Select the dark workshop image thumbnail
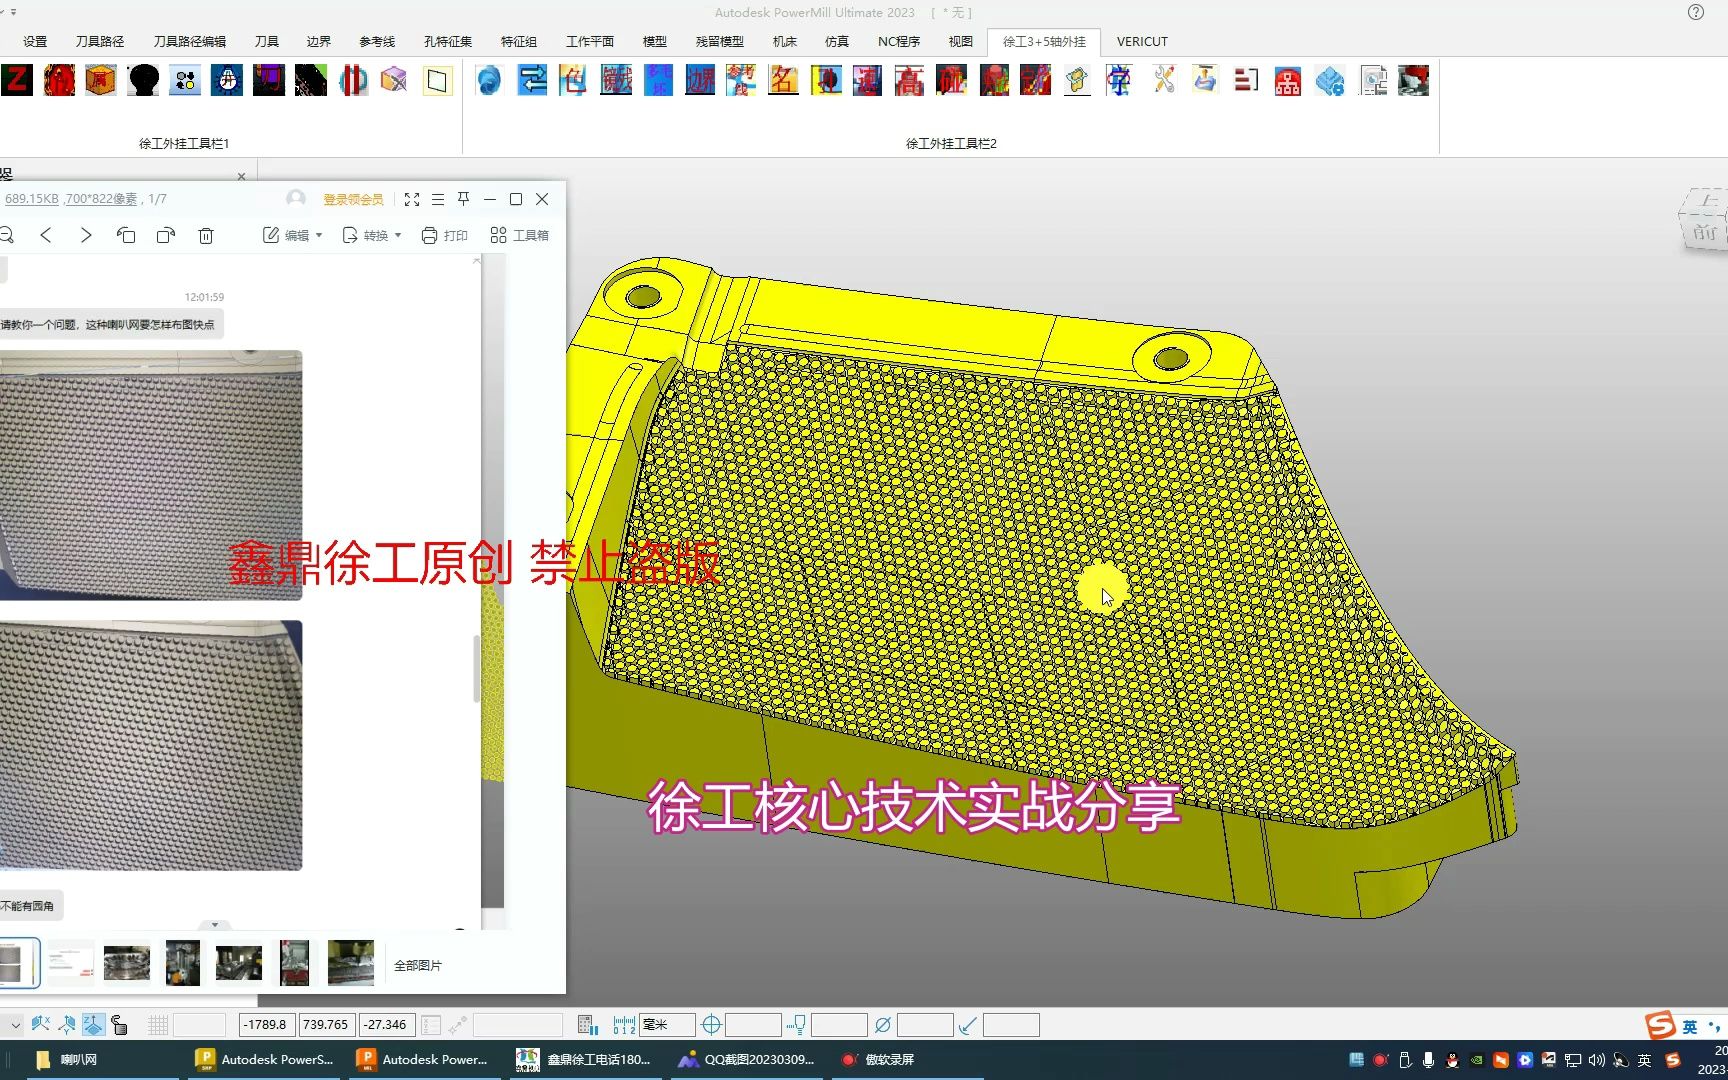The width and height of the screenshot is (1728, 1080). [239, 963]
